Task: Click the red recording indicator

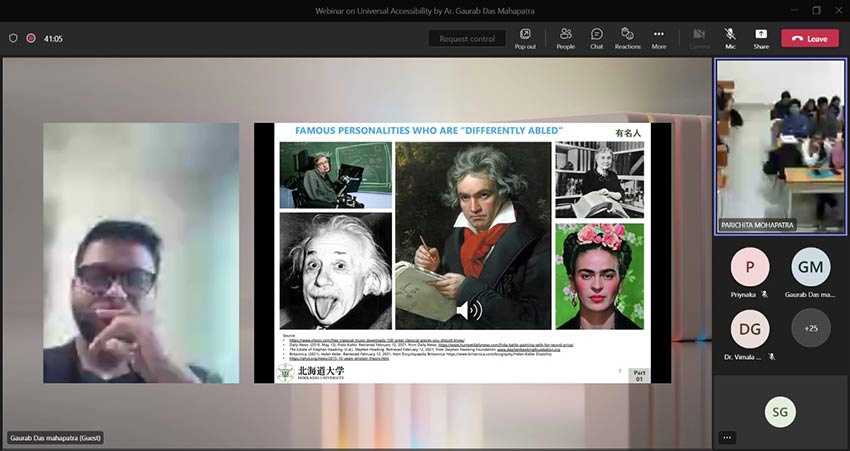Action: tap(31, 38)
